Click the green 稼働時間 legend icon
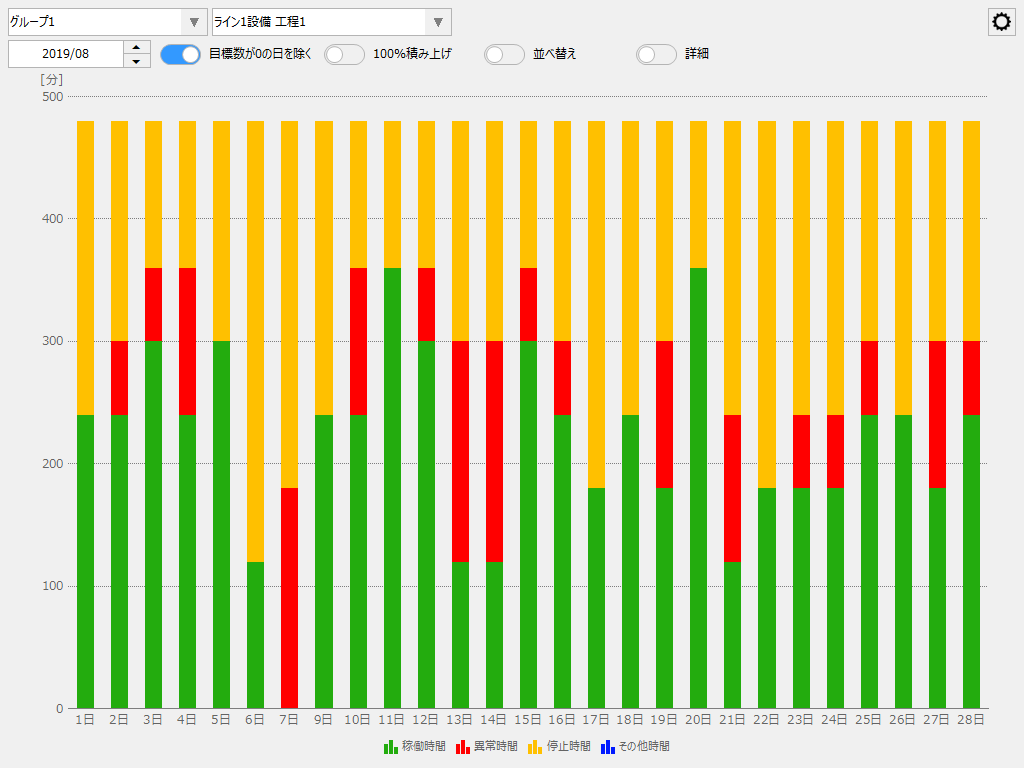This screenshot has width=1024, height=768. pos(390,746)
